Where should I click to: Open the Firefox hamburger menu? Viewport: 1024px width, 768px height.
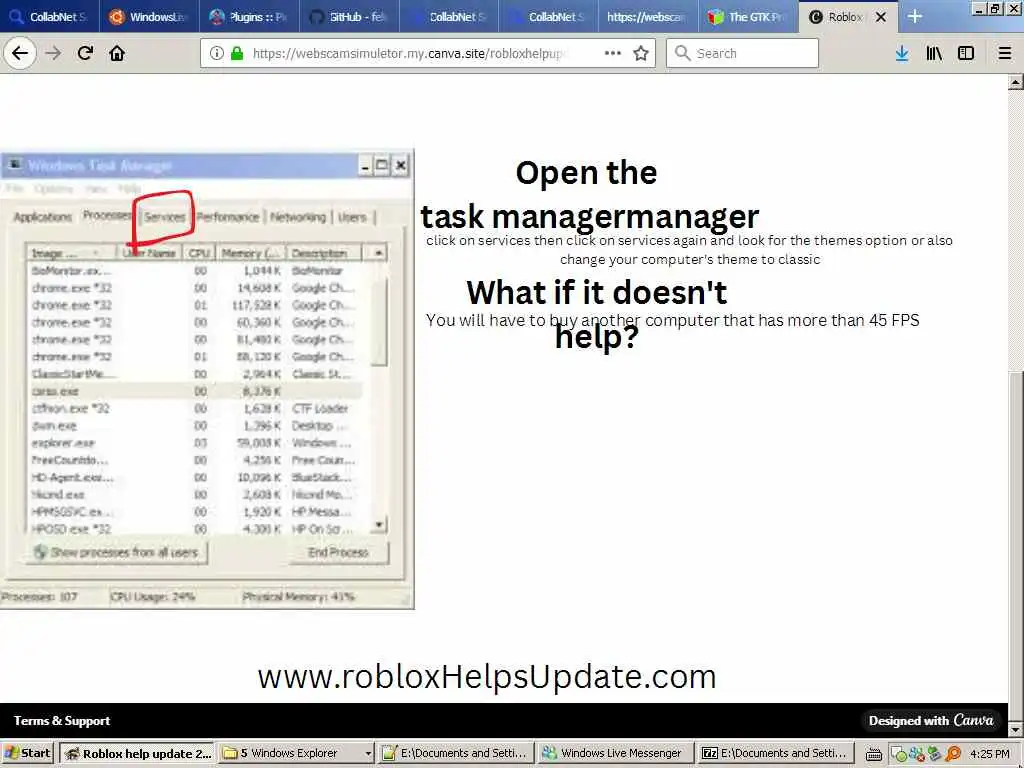coord(1005,54)
